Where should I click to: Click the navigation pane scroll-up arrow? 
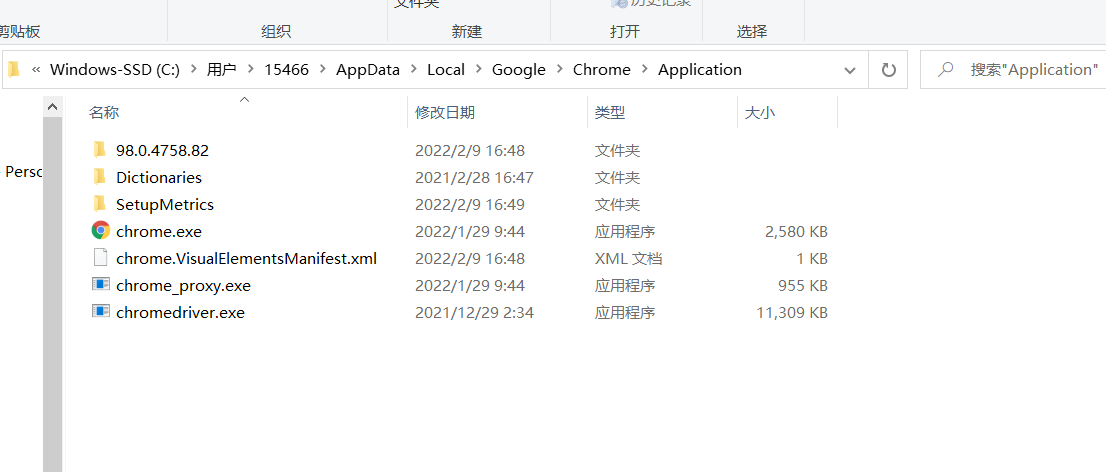click(x=52, y=107)
